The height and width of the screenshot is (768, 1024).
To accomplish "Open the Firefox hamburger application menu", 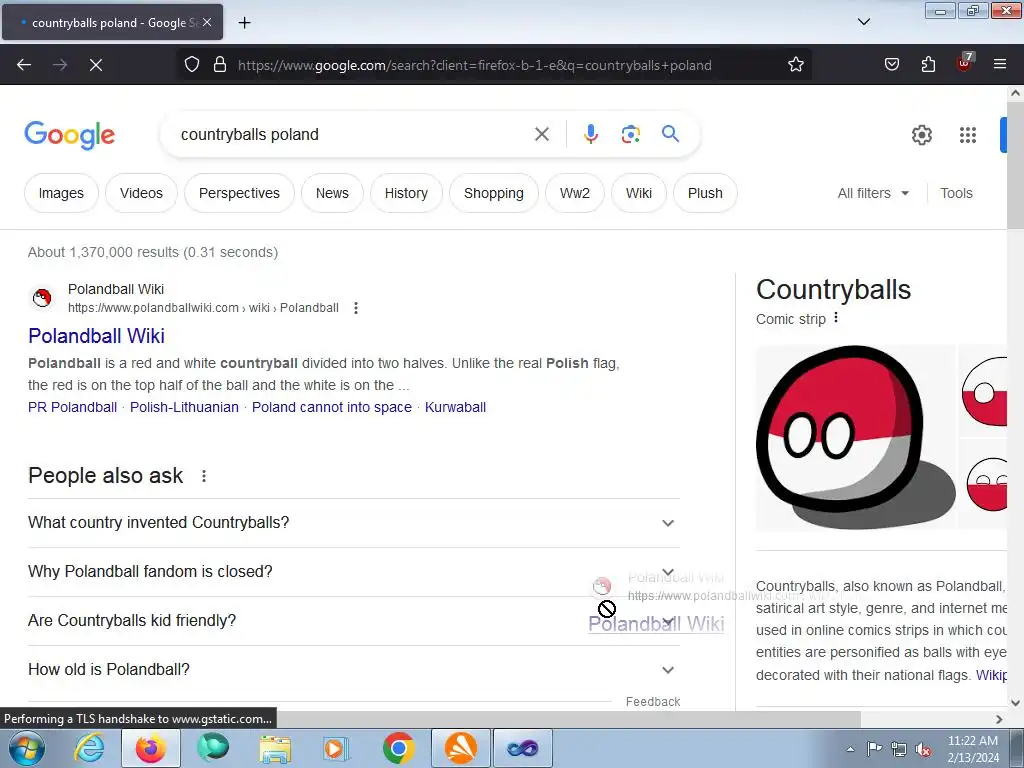I will click(1000, 65).
